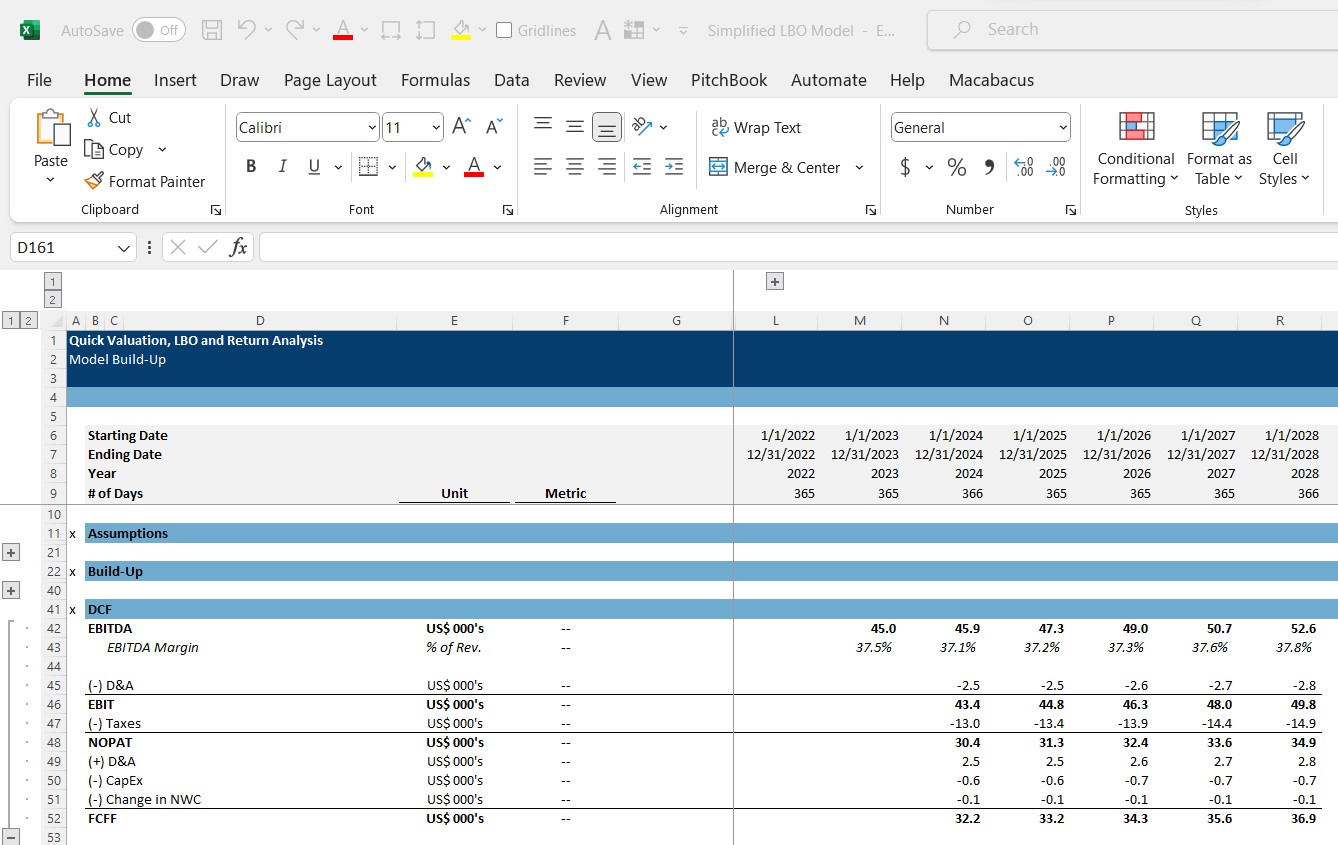This screenshot has height=845, width=1338.
Task: Open Conditional Formatting options
Action: [x=1134, y=147]
